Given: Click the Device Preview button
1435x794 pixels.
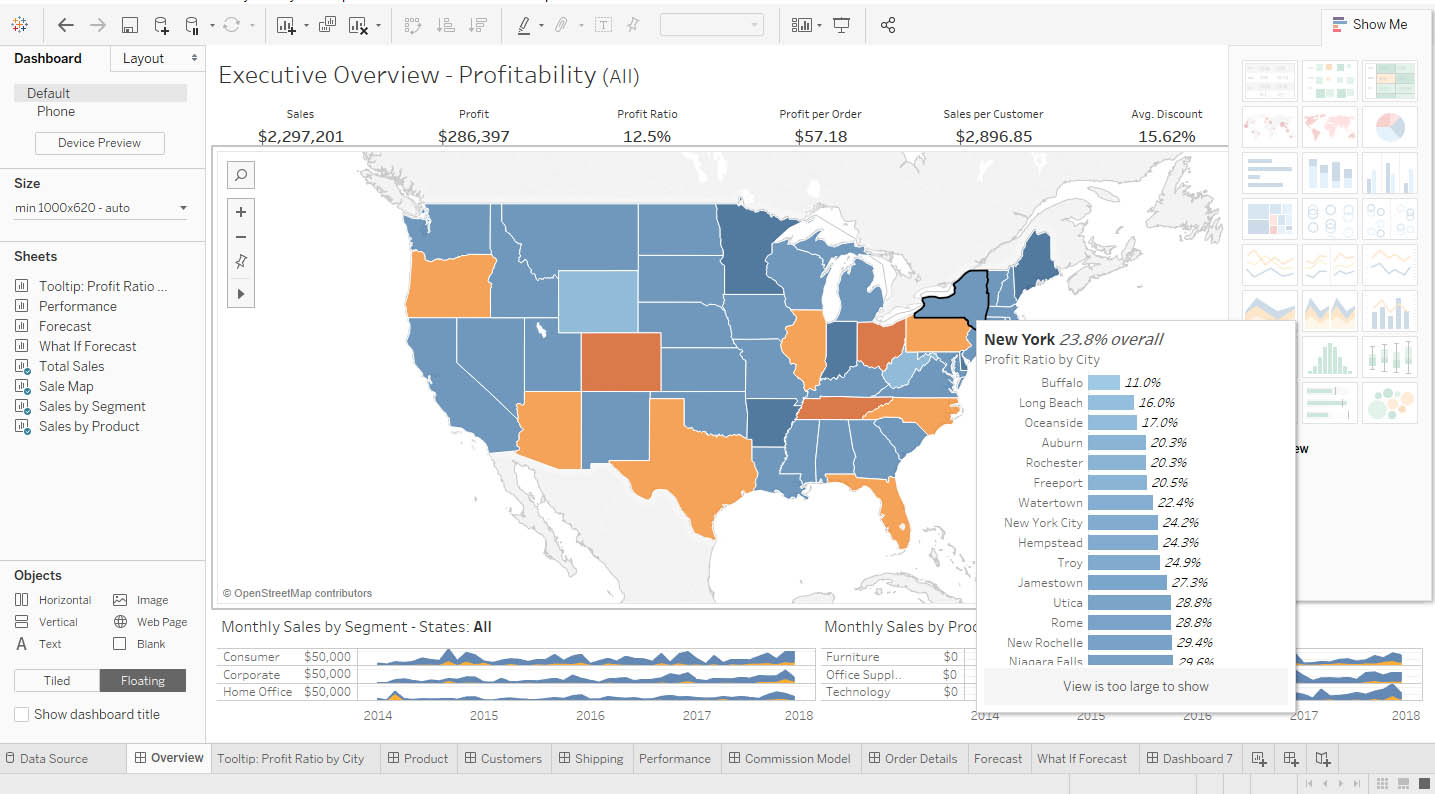Looking at the screenshot, I should pos(100,143).
